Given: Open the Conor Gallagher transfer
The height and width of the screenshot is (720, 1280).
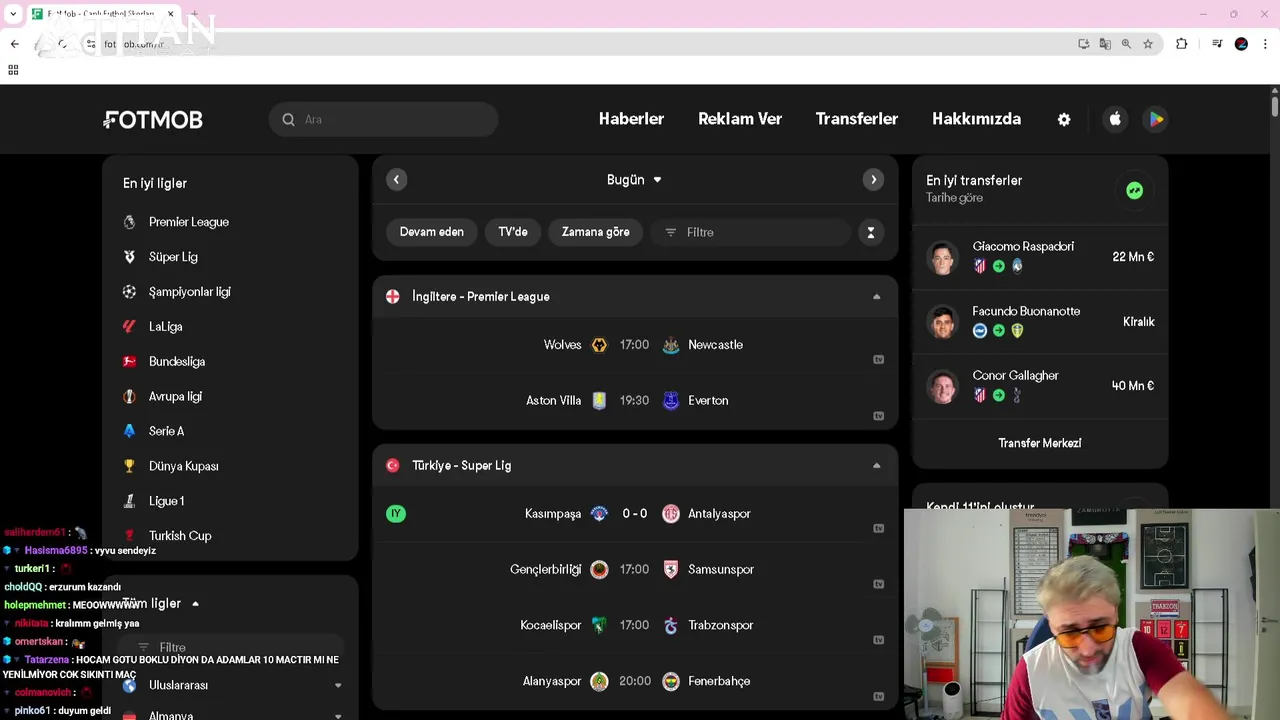Looking at the screenshot, I should click(1040, 386).
